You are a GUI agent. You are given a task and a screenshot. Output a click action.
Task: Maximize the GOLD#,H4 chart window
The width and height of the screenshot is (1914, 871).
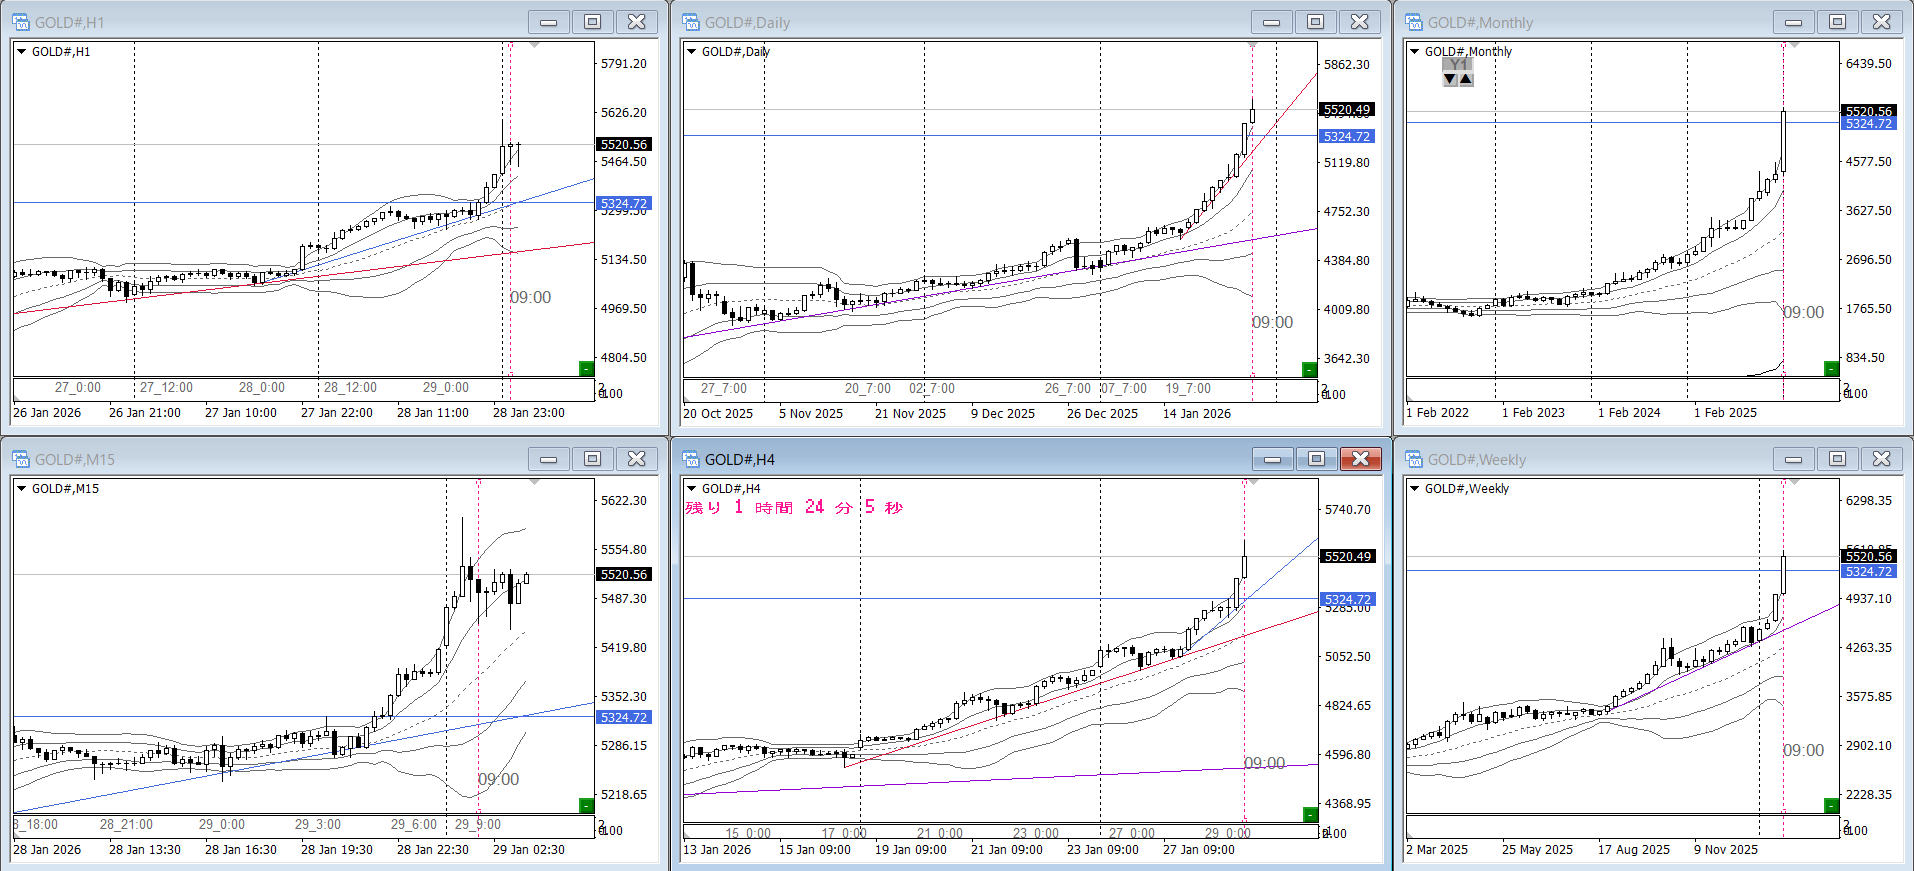(x=1316, y=459)
